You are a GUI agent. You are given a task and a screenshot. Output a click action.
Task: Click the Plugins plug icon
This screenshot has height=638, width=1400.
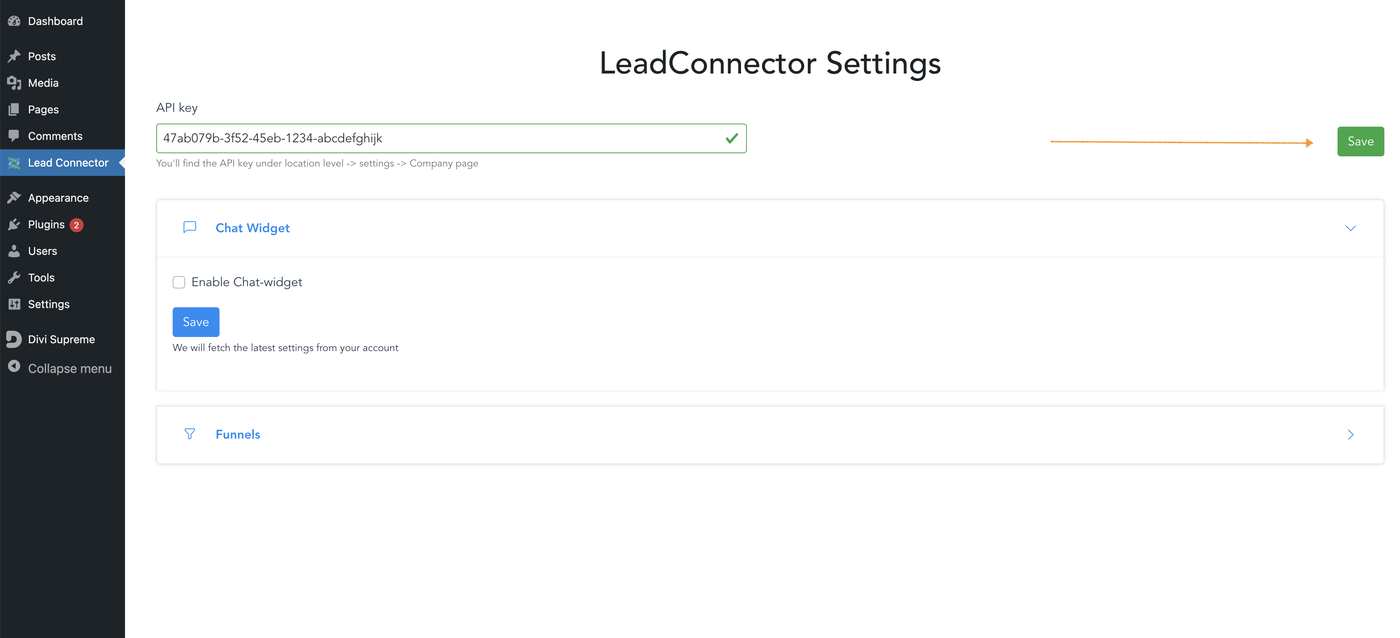pos(14,225)
